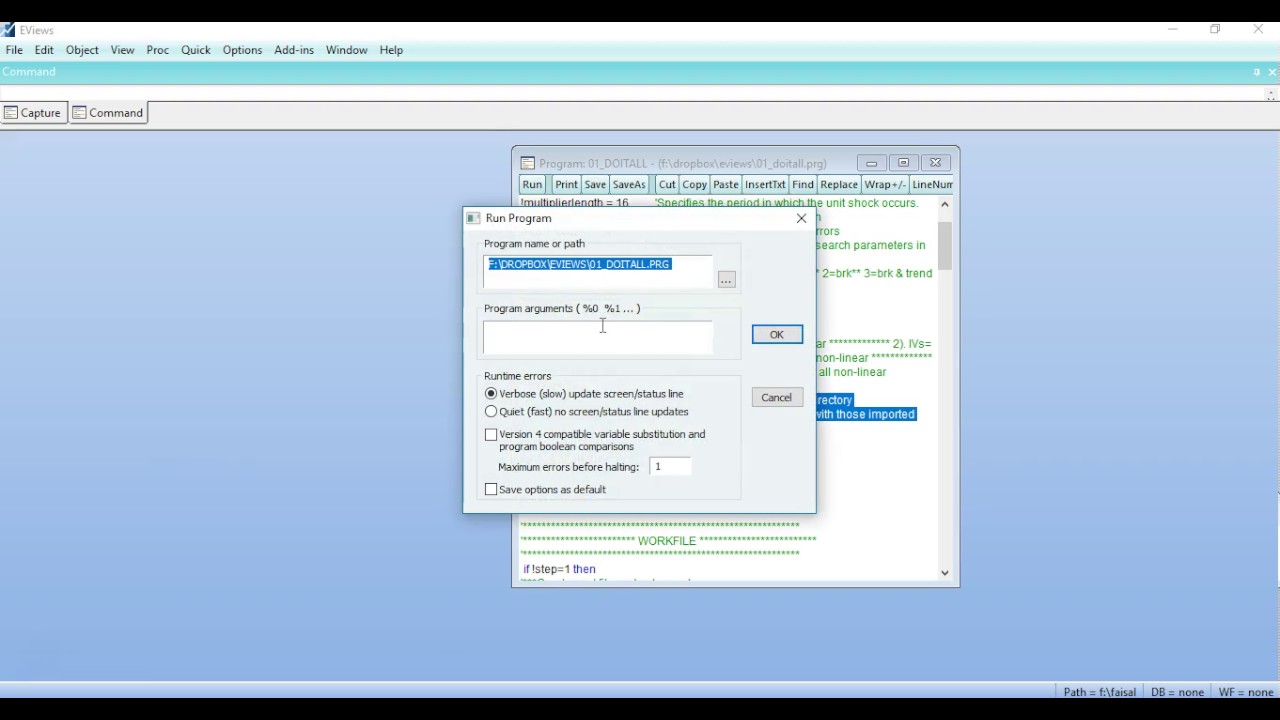This screenshot has height=720, width=1280.
Task: Click the Run Program dialog title icon
Action: pos(474,219)
